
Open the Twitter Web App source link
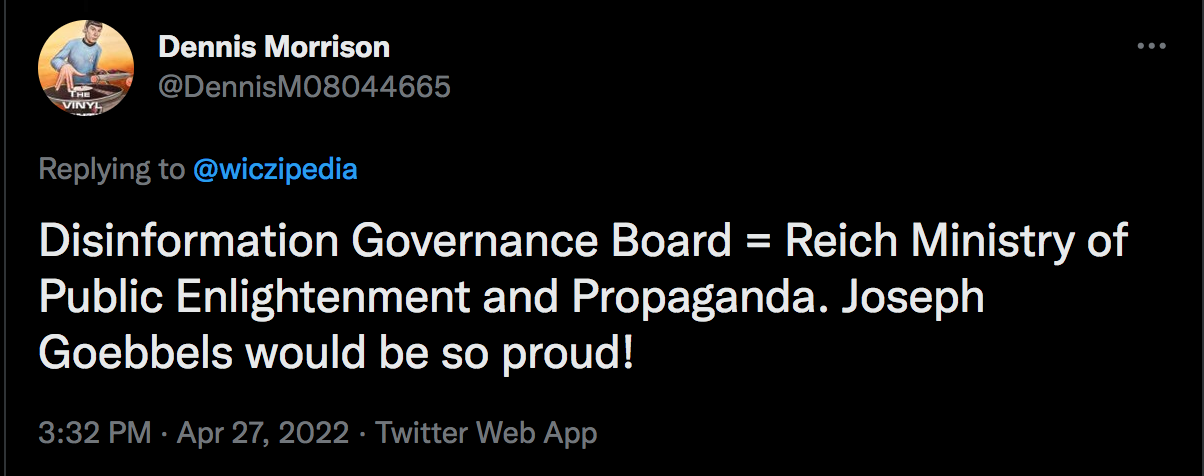tap(485, 433)
